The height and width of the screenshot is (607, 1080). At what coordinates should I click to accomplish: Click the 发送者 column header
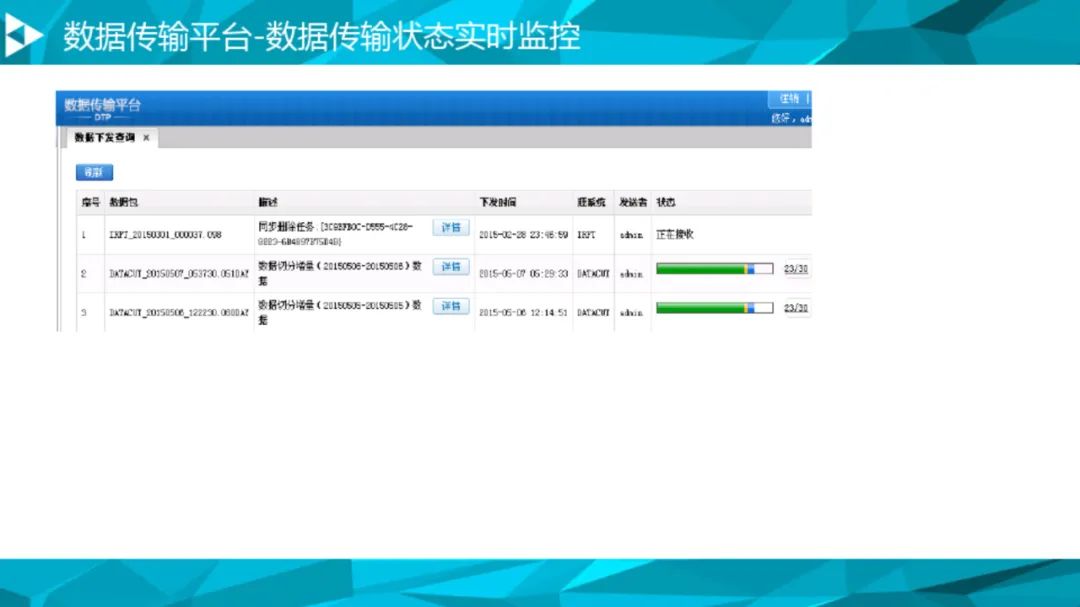633,203
